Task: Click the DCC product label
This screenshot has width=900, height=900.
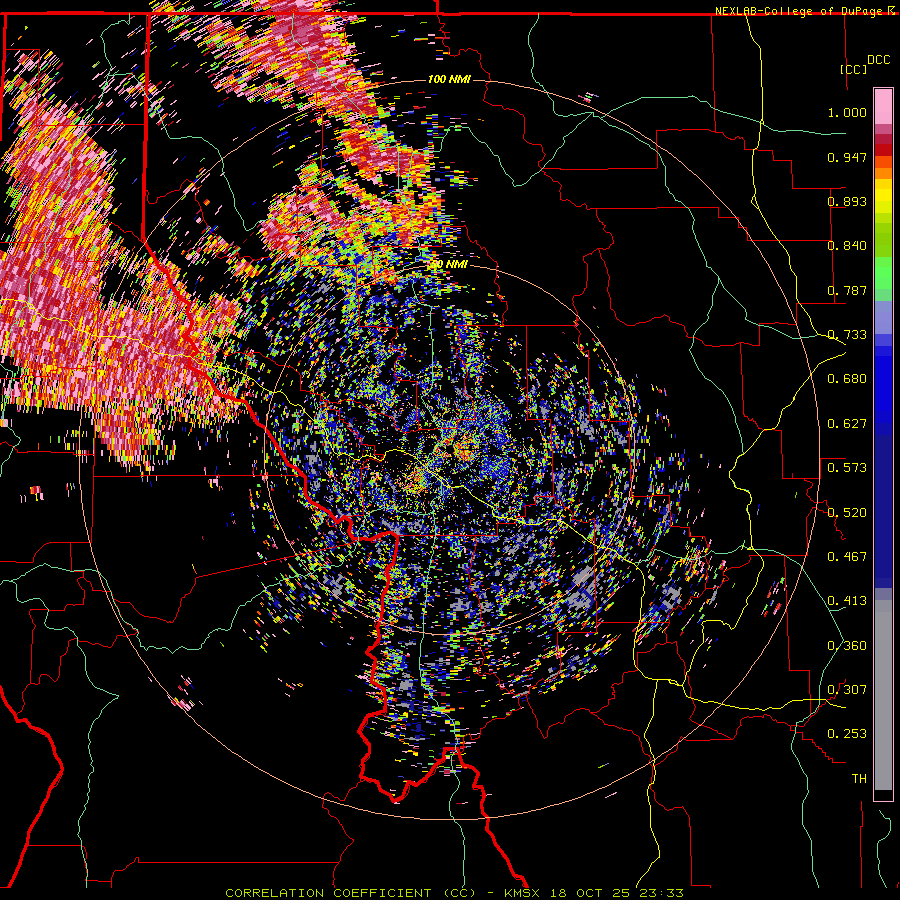Action: pos(878,60)
